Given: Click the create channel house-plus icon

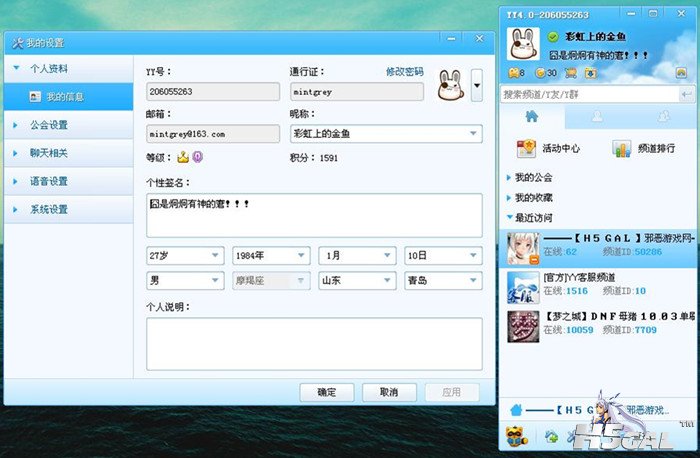Looking at the screenshot, I should pos(551,436).
